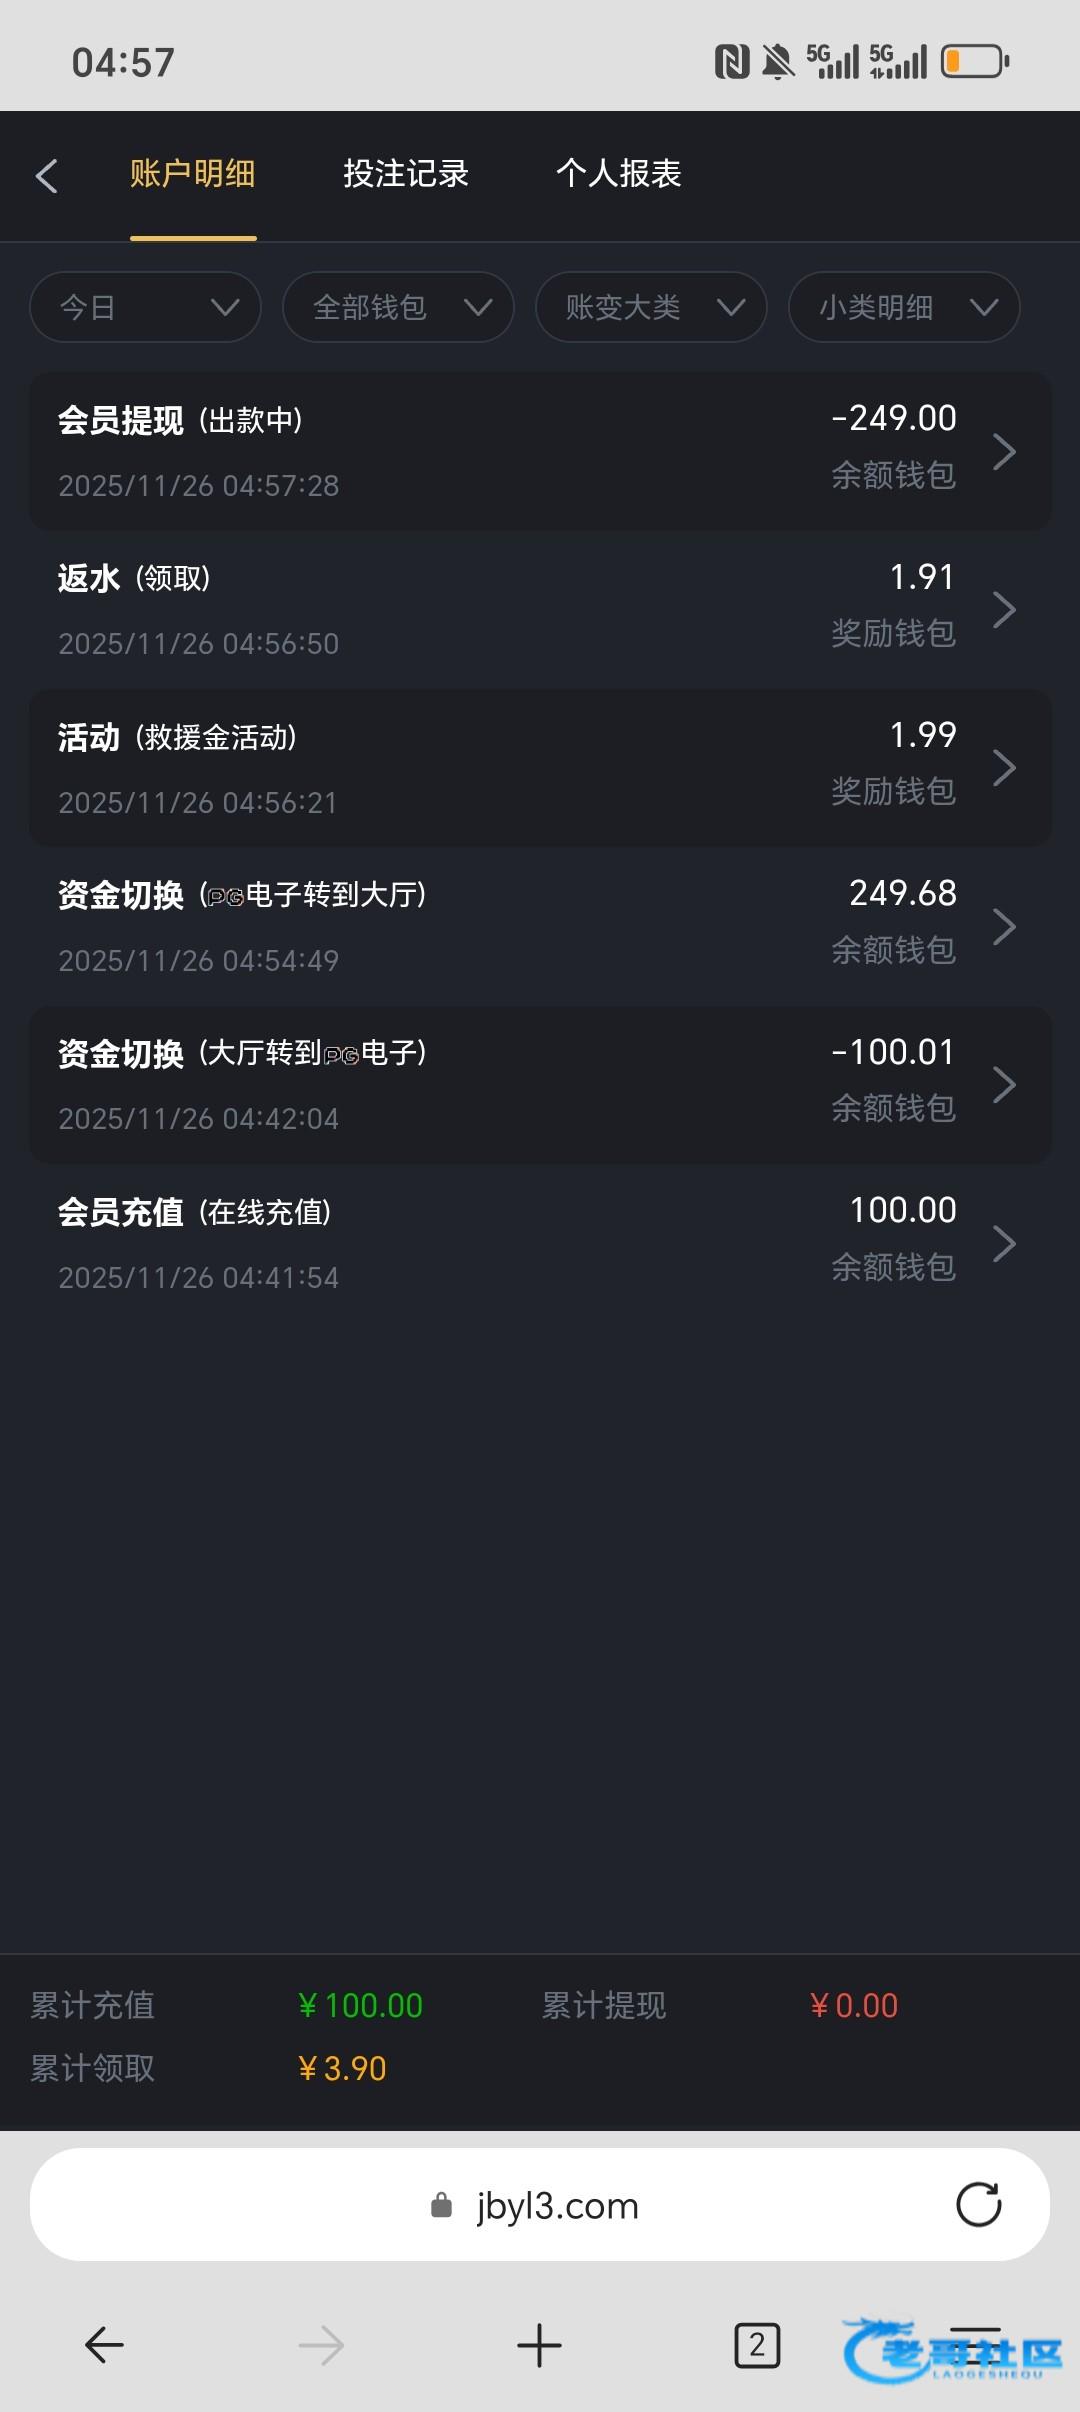Open the browser menu icon

tap(975, 2345)
